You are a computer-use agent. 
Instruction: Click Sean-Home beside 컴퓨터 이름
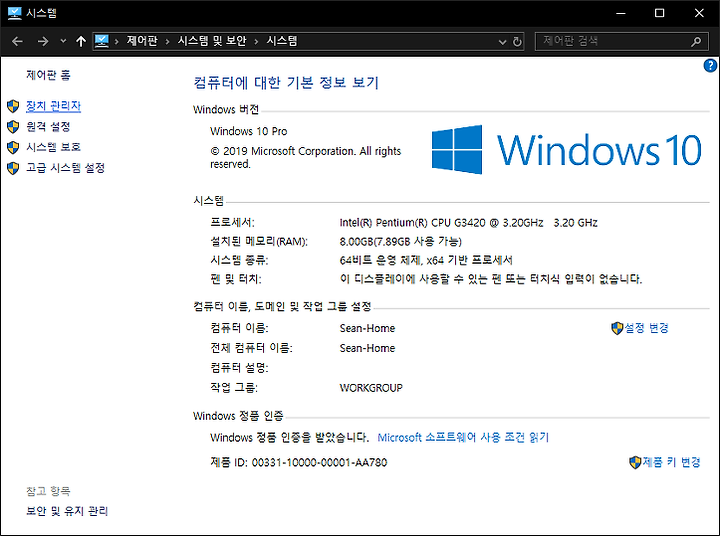[x=367, y=328]
